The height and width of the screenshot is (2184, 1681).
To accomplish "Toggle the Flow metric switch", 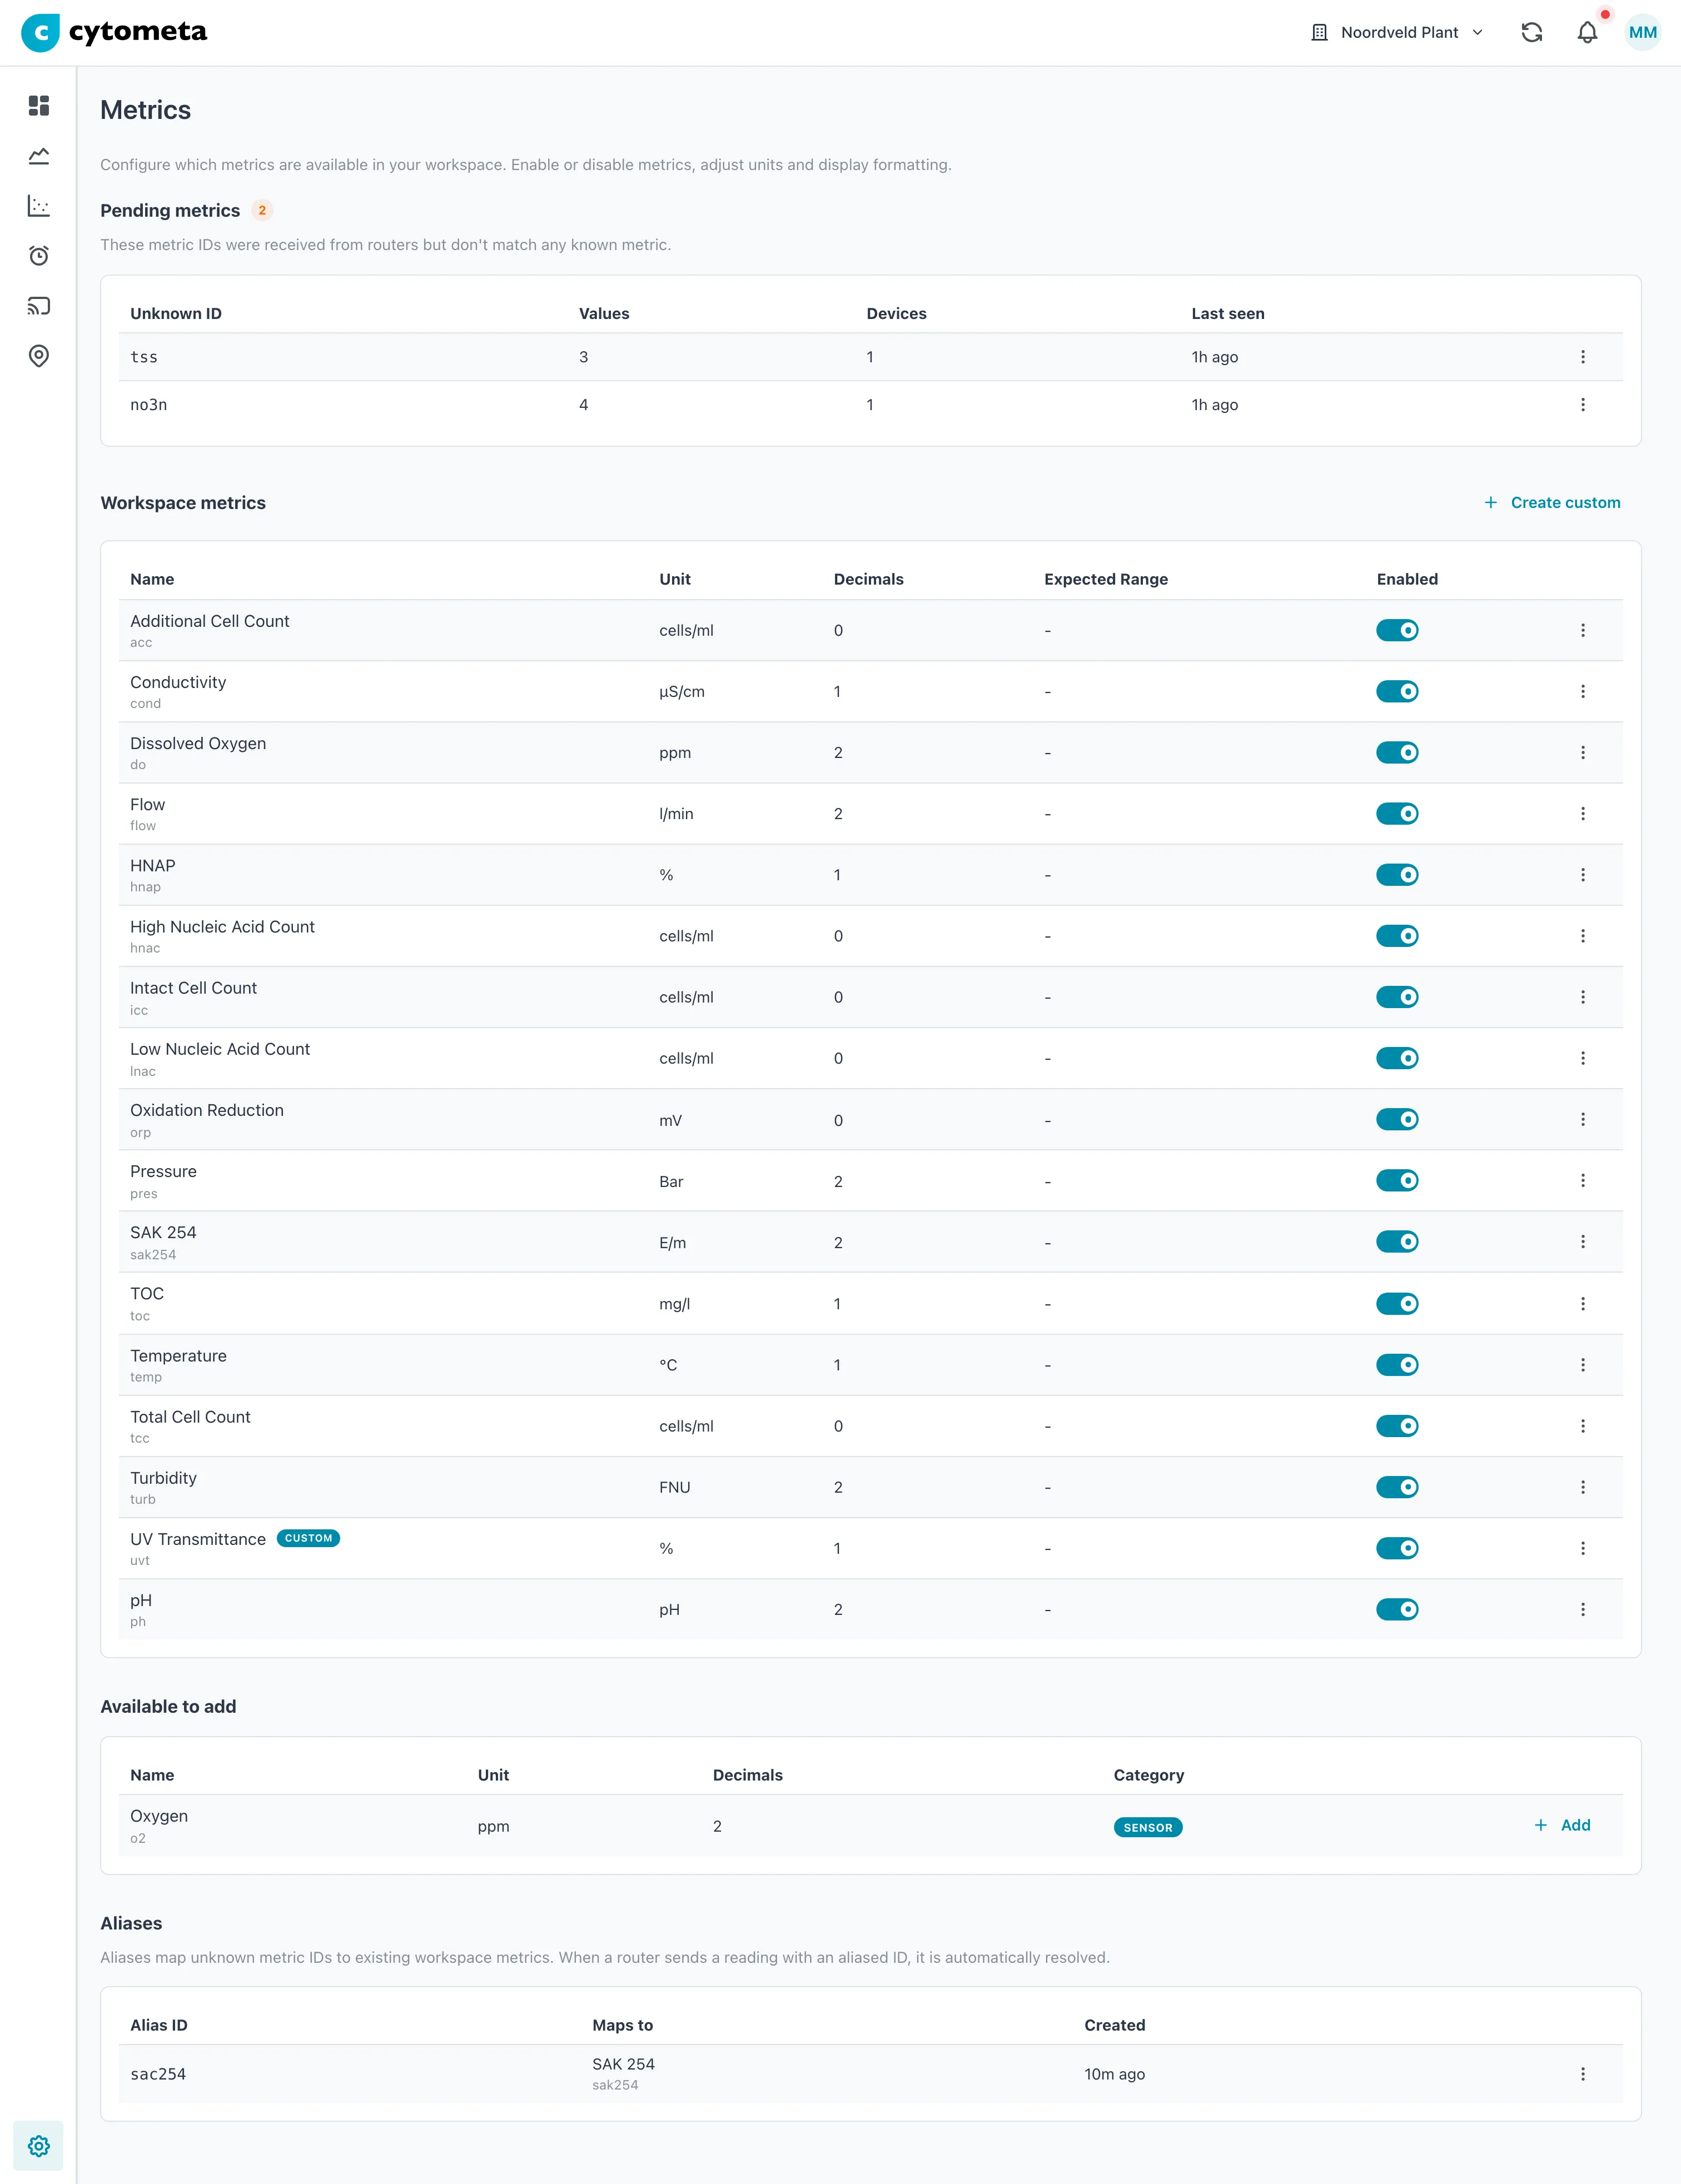I will (x=1397, y=813).
